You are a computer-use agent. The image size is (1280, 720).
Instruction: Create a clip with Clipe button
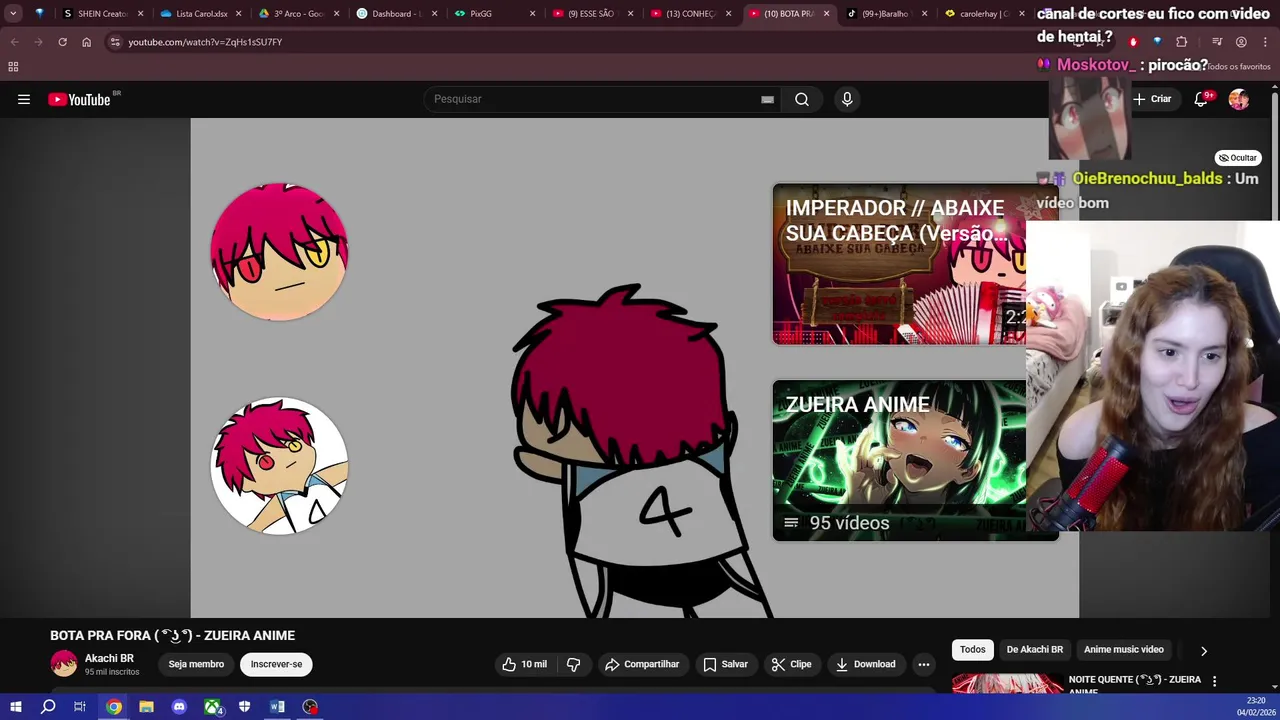791,664
